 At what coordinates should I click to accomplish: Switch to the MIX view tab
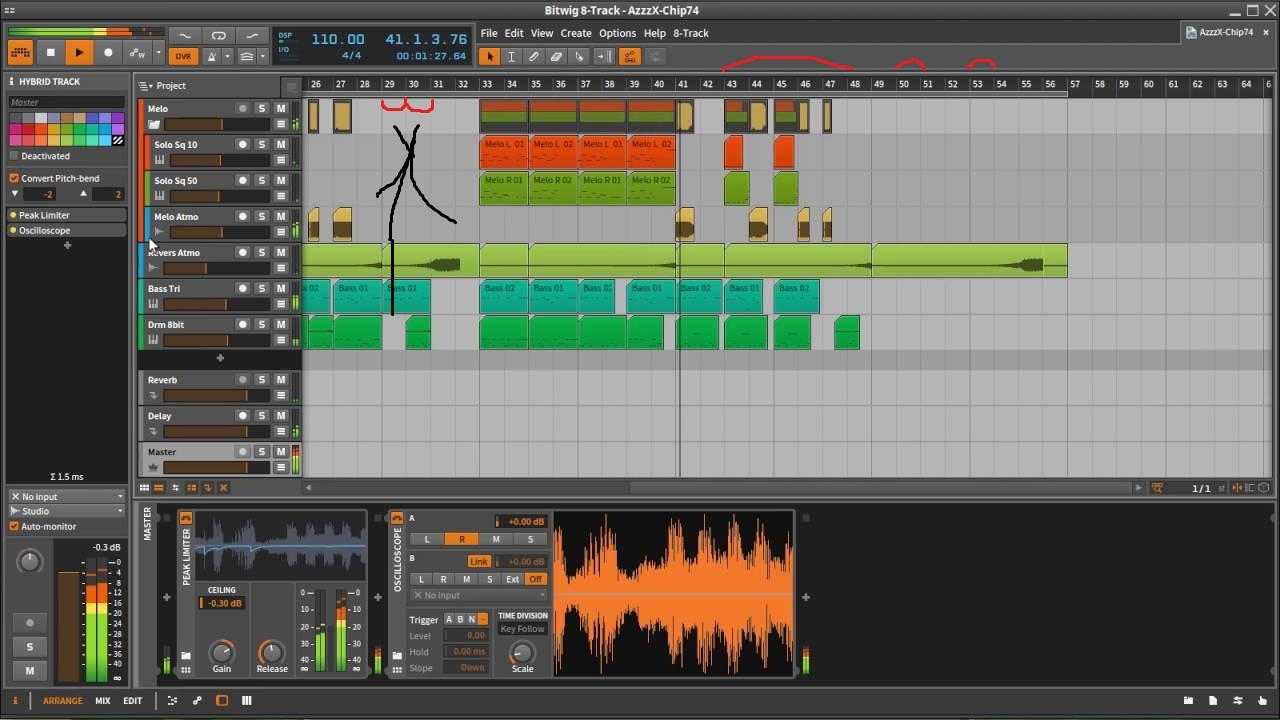tap(102, 701)
